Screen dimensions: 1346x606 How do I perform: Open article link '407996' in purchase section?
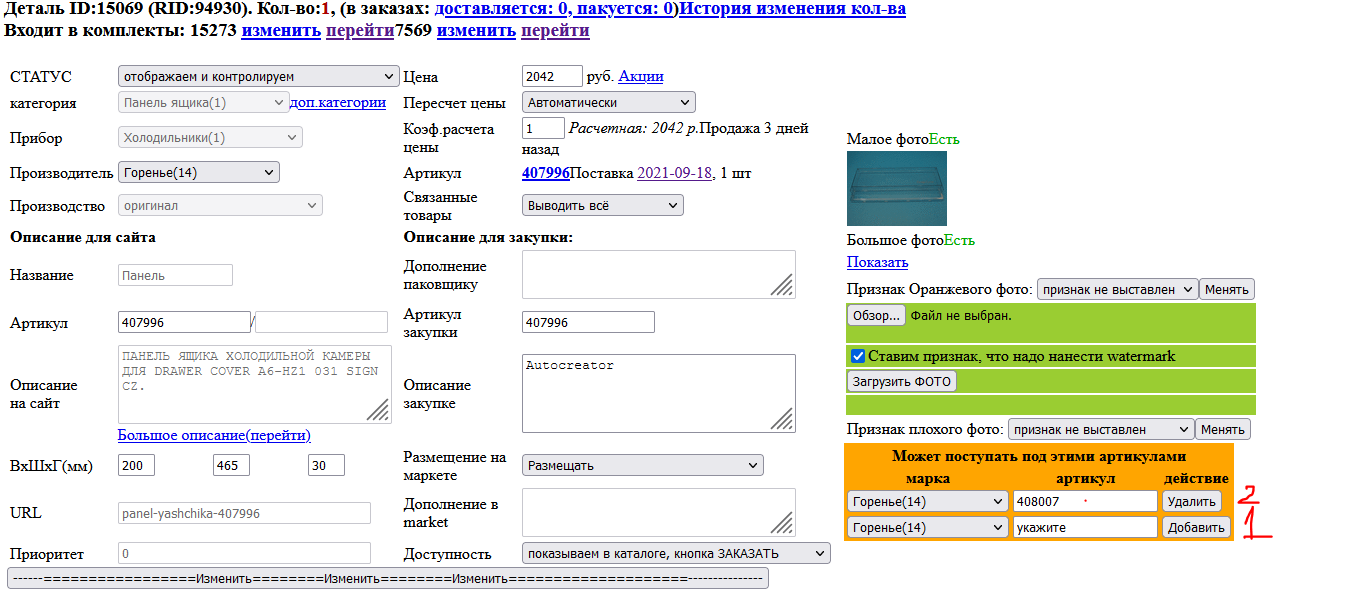548,173
